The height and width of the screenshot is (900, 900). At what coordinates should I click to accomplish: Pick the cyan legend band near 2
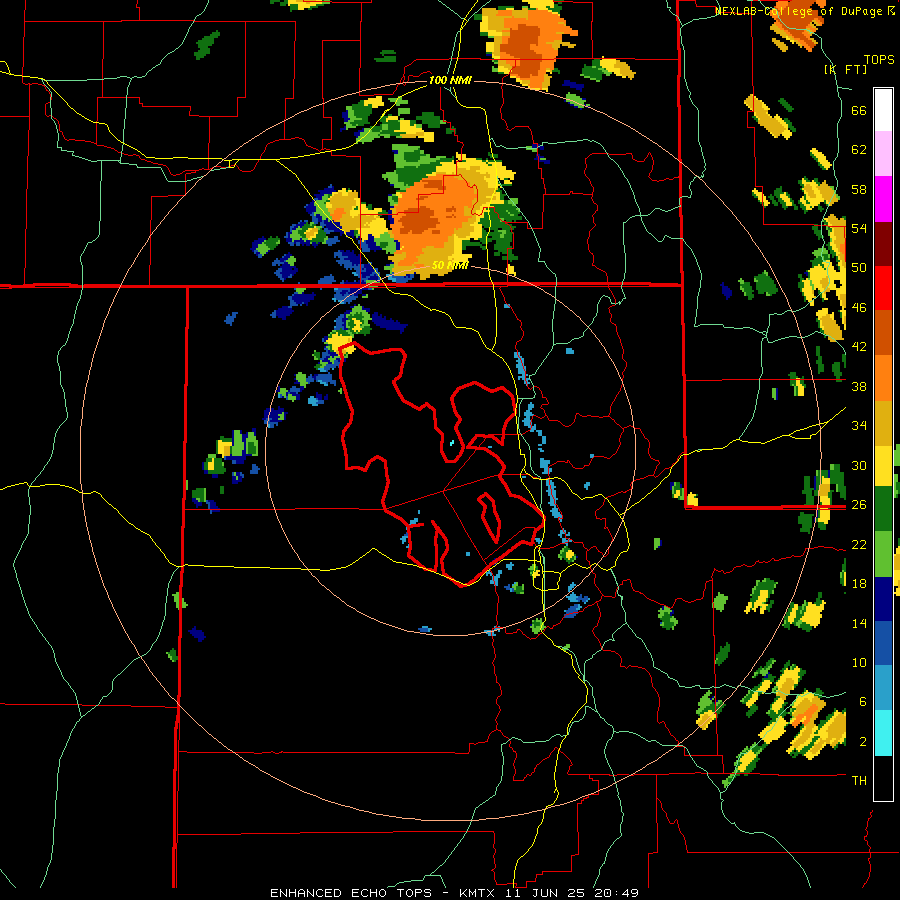[x=883, y=733]
